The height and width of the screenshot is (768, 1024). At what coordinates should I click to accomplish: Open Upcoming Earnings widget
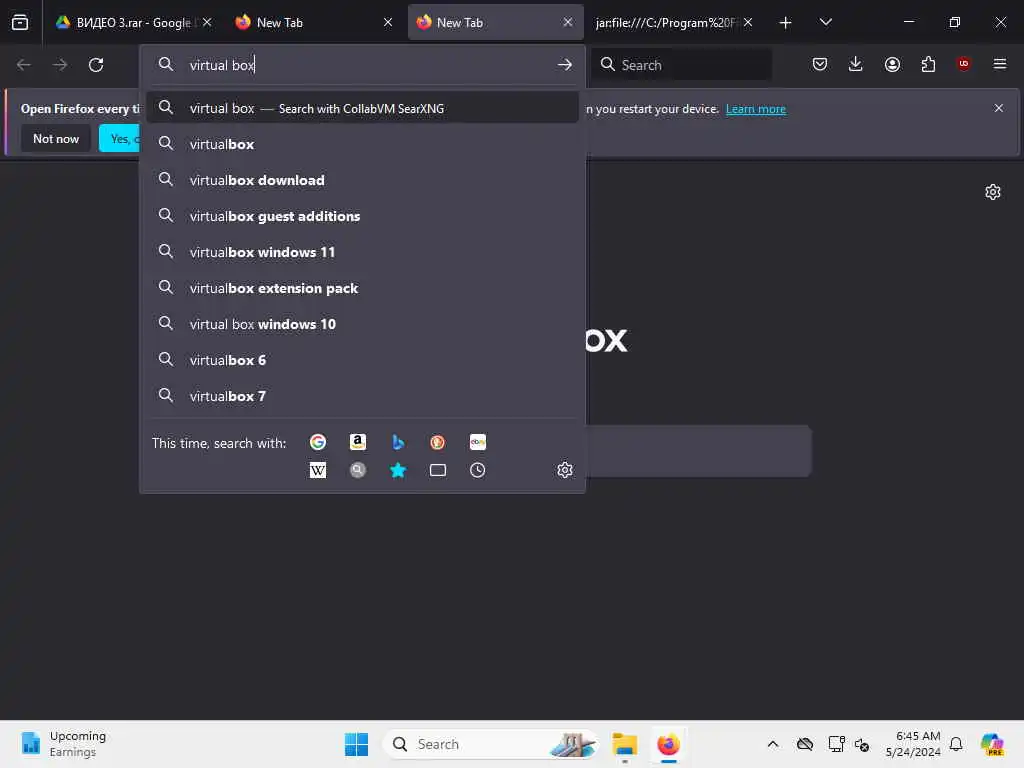click(x=63, y=744)
